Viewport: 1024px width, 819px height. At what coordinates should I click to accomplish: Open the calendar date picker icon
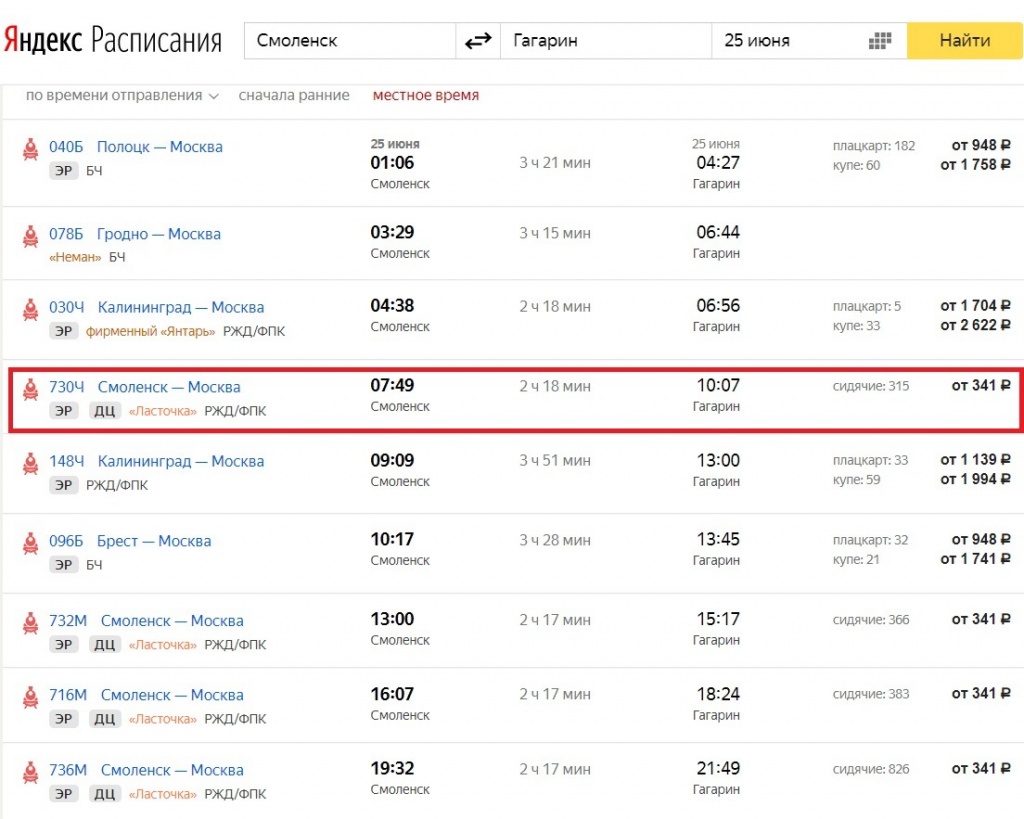click(879, 41)
